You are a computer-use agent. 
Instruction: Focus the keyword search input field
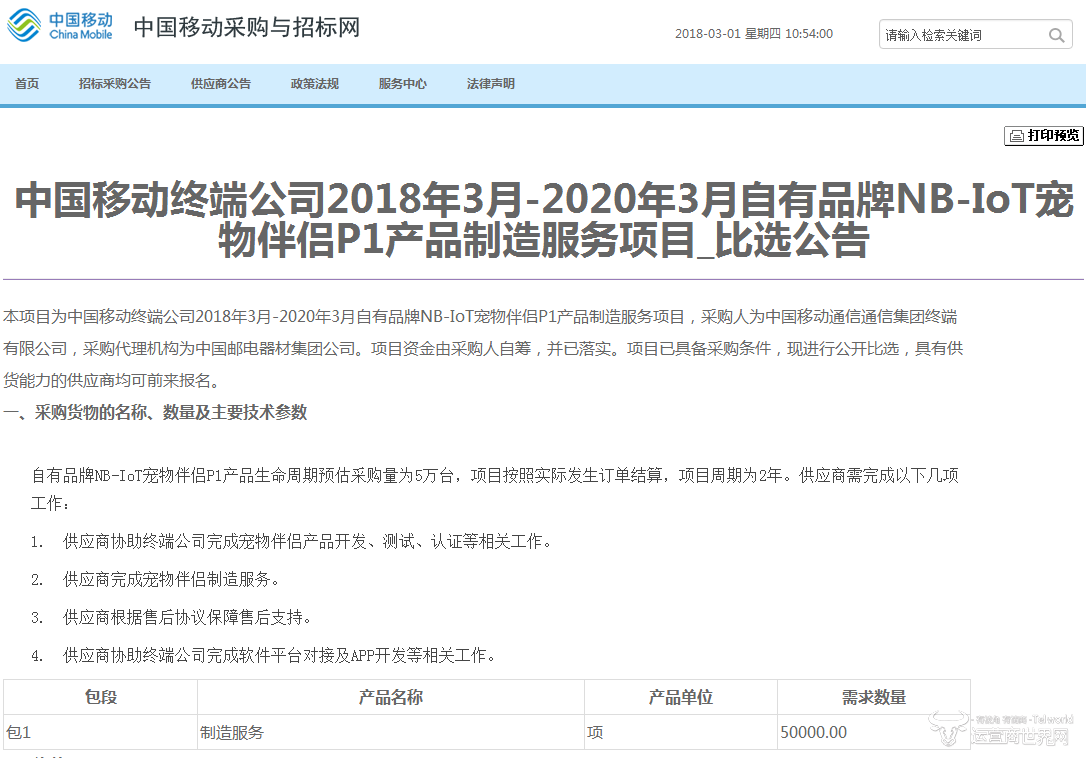(960, 36)
